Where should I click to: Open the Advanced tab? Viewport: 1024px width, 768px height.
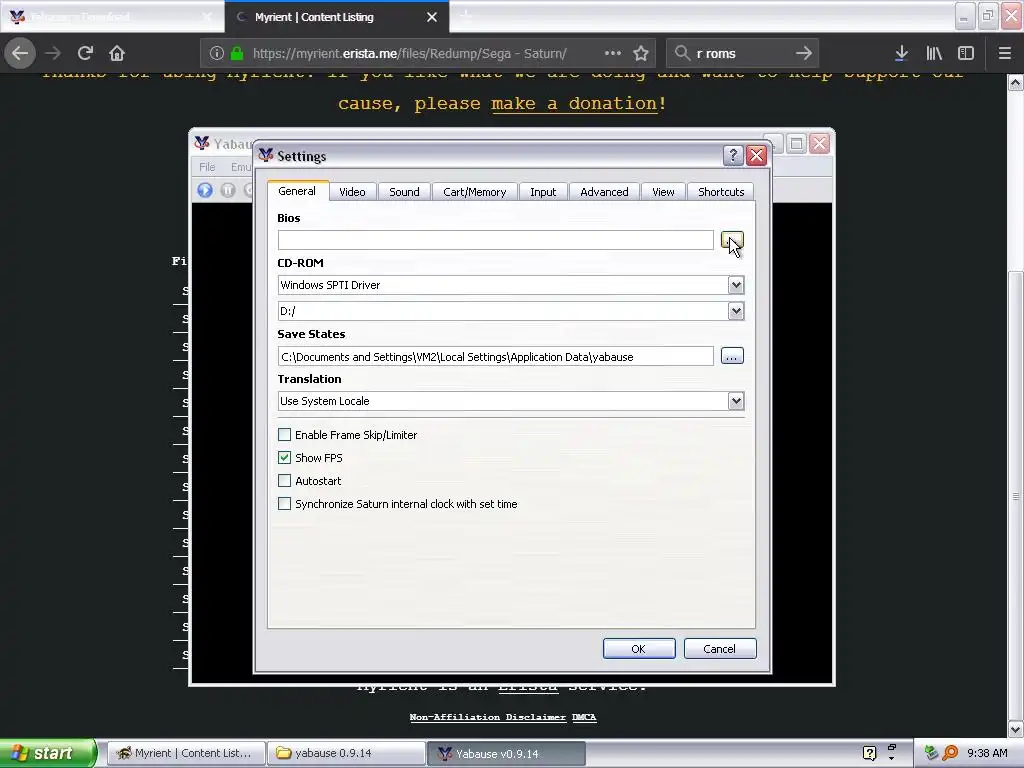point(604,192)
